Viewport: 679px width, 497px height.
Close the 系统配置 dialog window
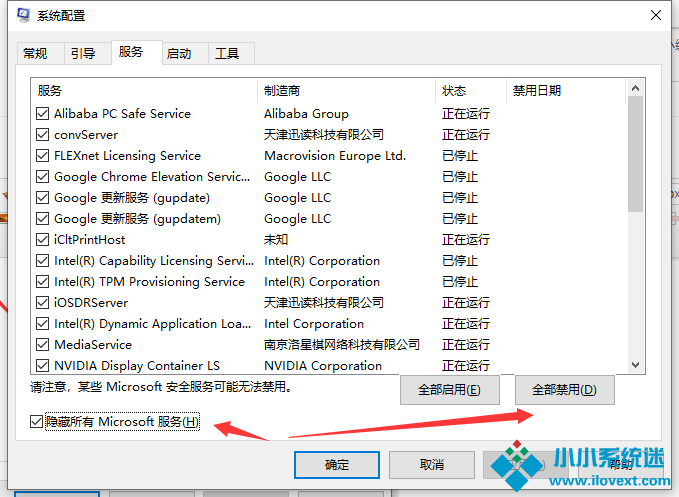pyautogui.click(x=656, y=15)
